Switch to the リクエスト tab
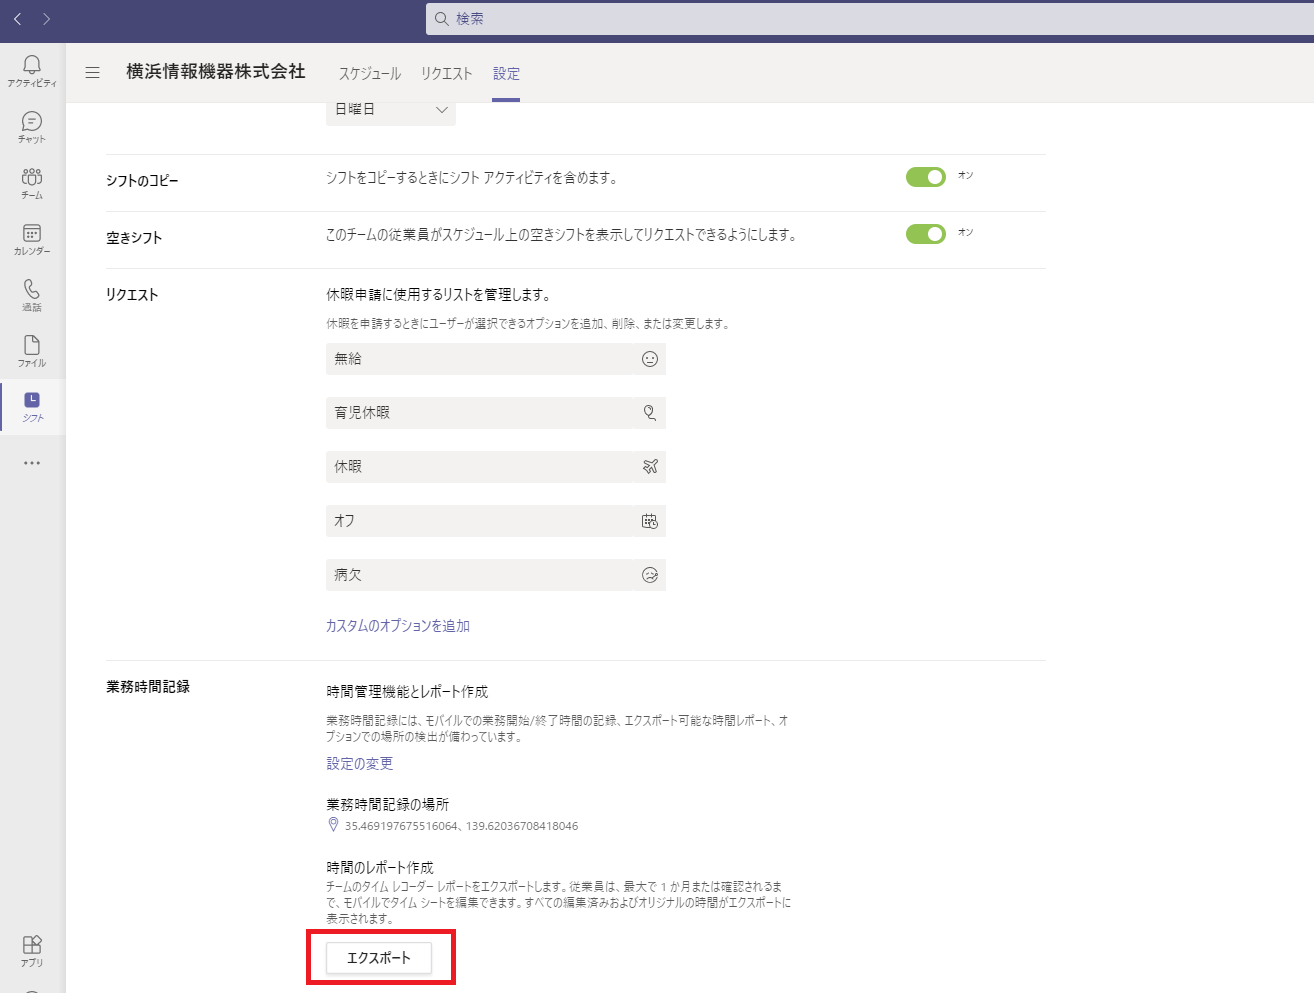Image resolution: width=1314 pixels, height=993 pixels. [446, 73]
